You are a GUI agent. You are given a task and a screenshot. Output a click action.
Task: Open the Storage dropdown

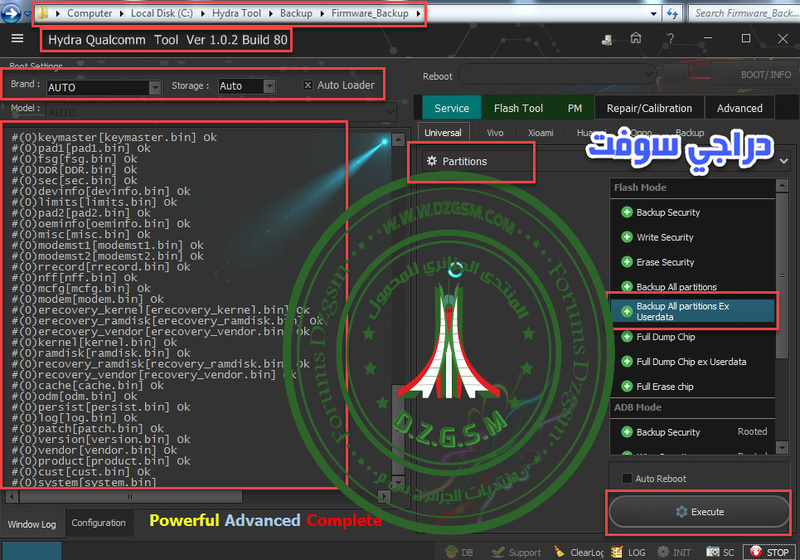269,87
